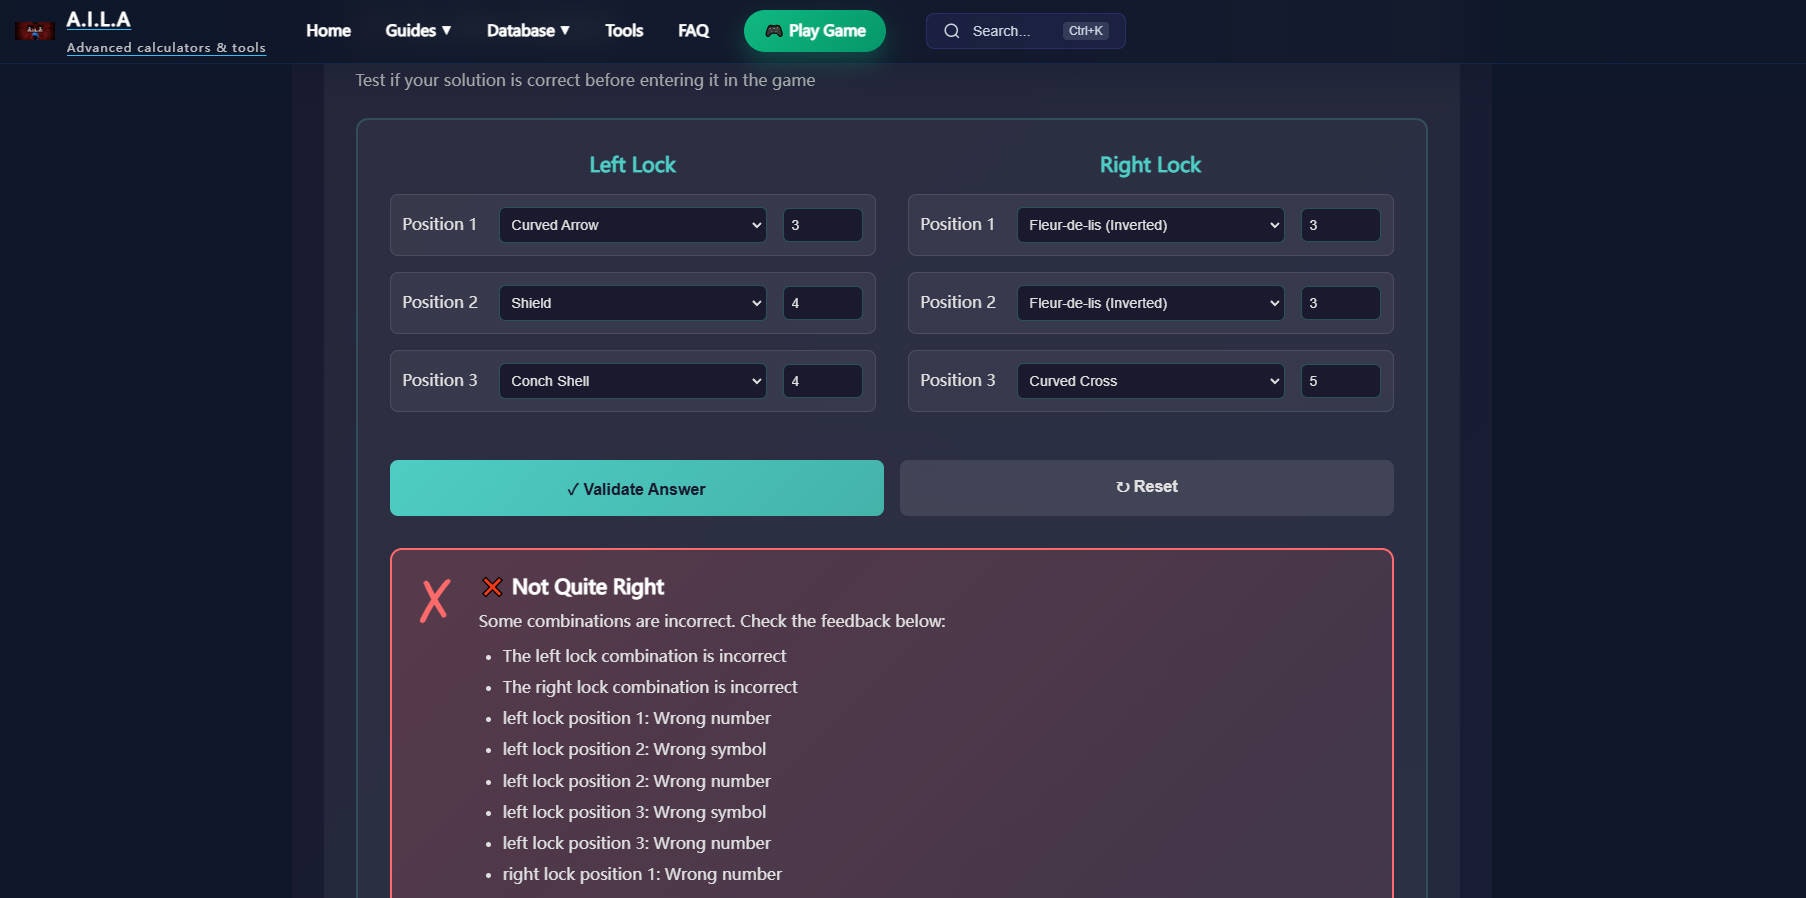Focus the Search box

point(1025,31)
